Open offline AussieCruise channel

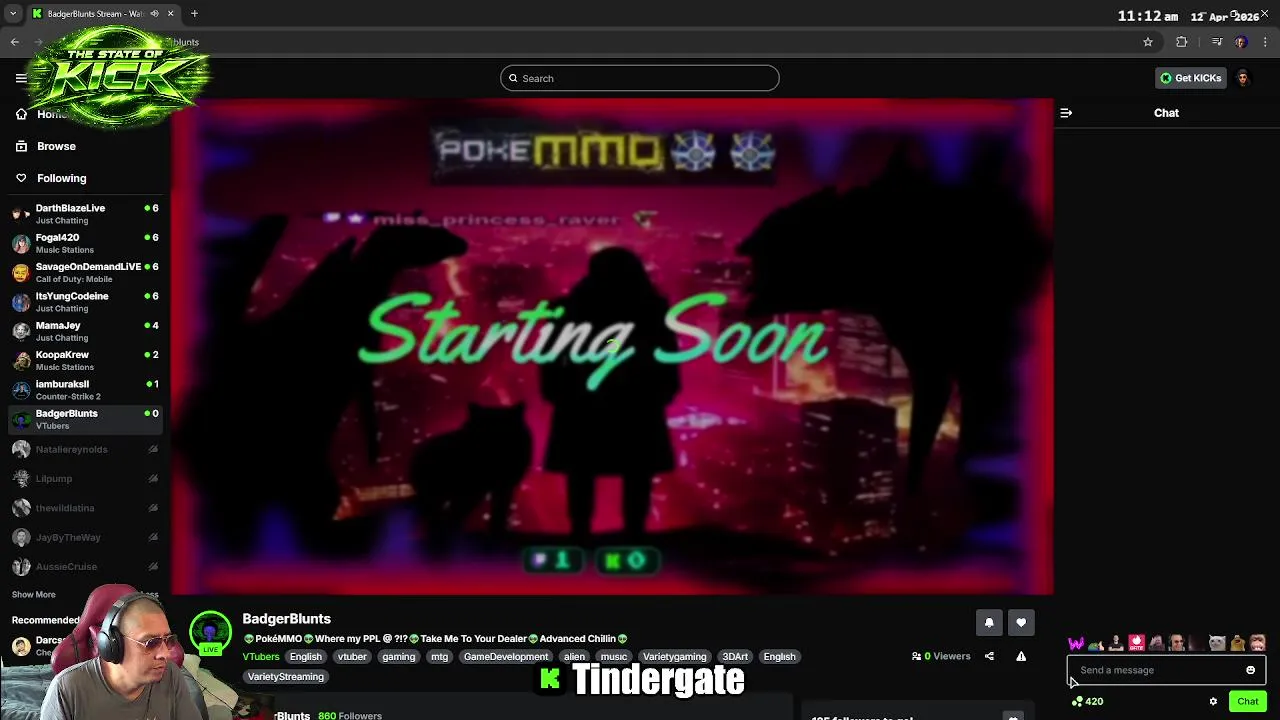point(85,566)
